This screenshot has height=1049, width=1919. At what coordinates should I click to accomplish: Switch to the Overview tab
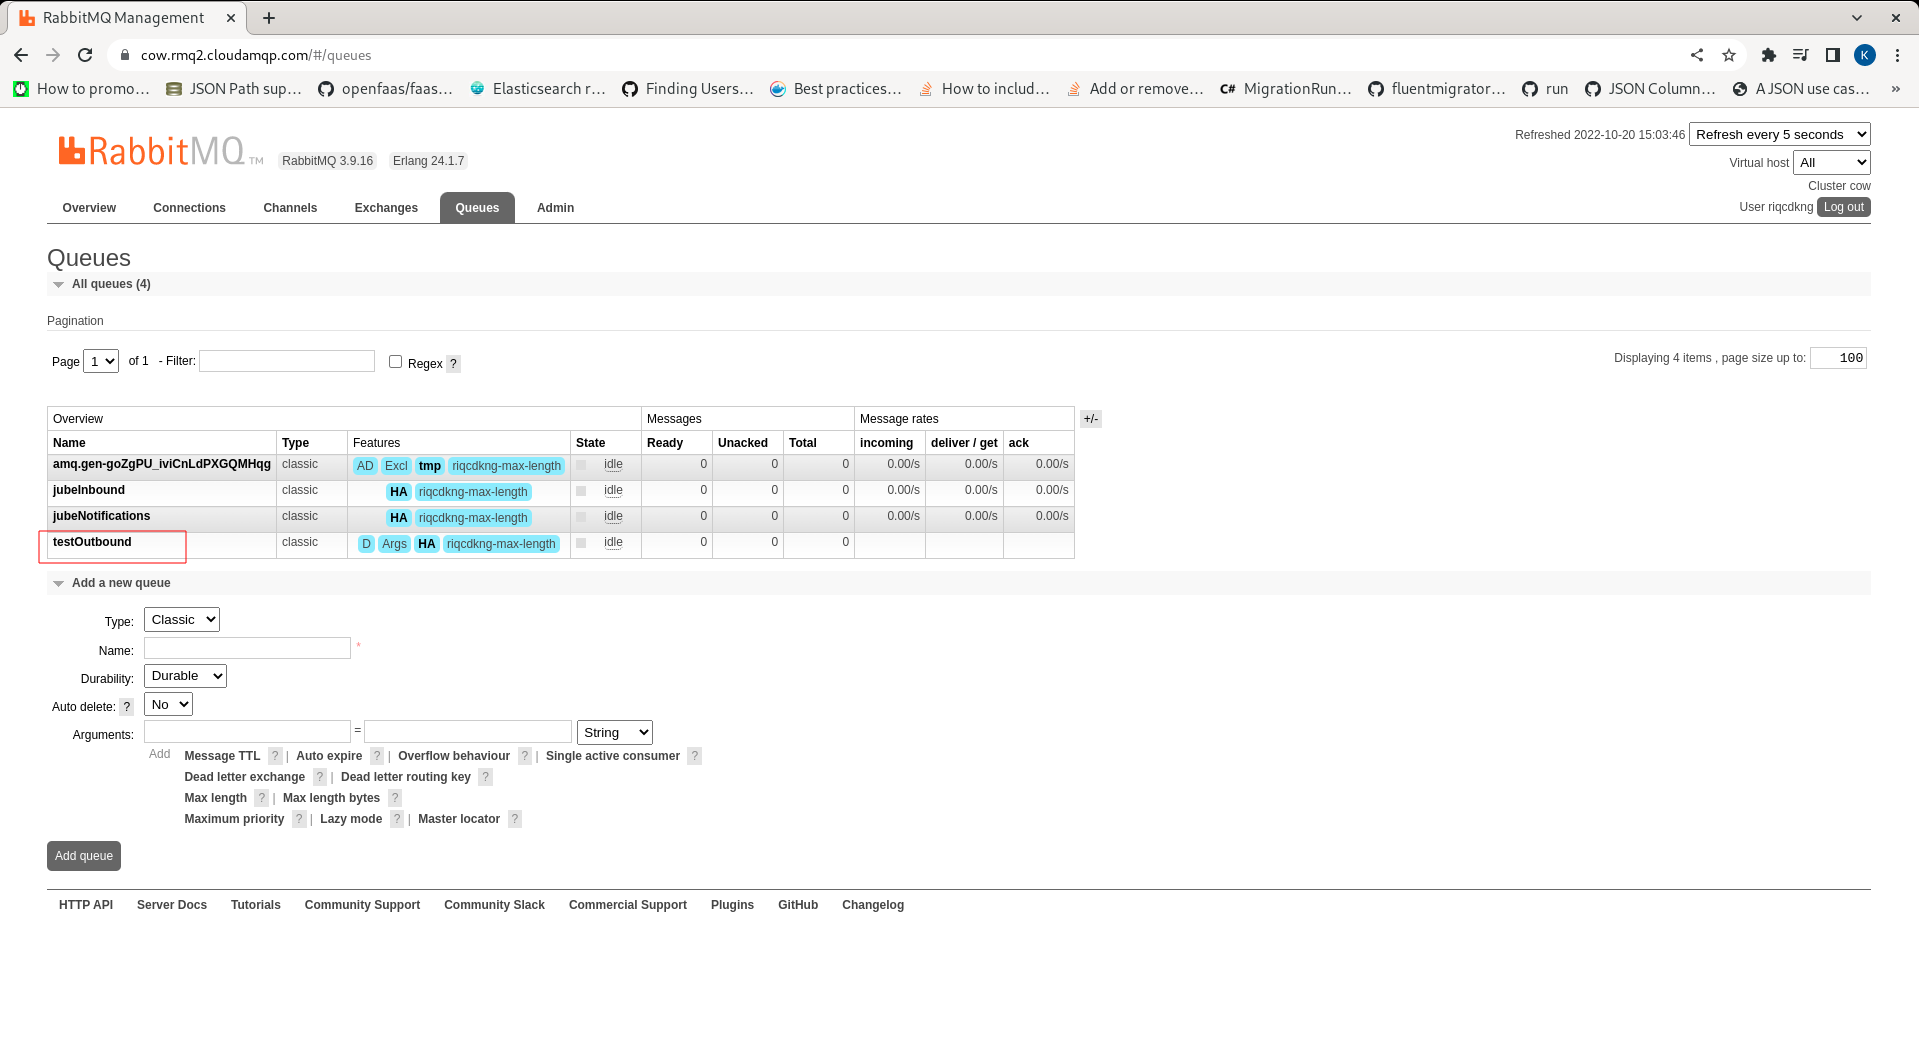(x=89, y=208)
